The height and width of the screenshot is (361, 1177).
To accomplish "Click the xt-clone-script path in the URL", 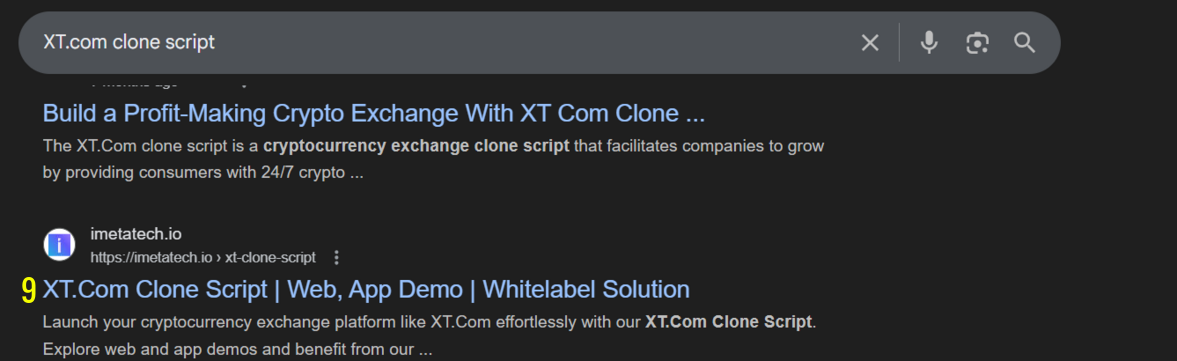I will click(270, 257).
